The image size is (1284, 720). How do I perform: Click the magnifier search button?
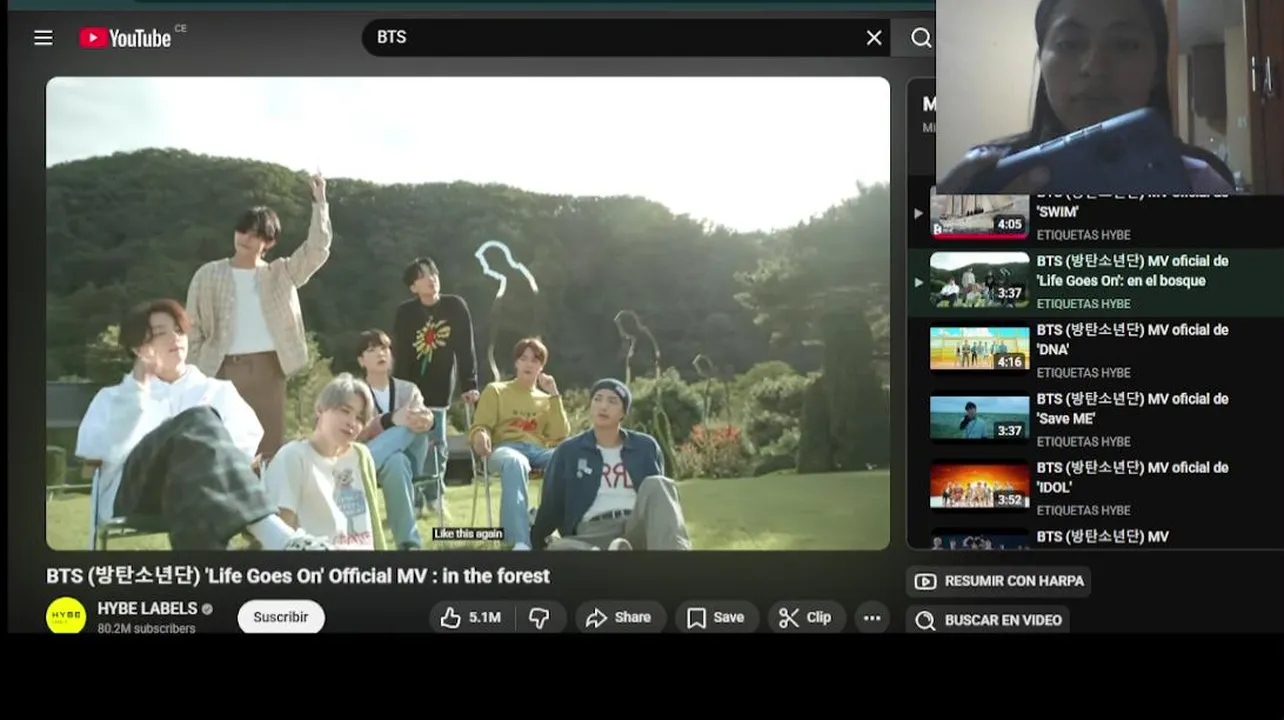(921, 38)
